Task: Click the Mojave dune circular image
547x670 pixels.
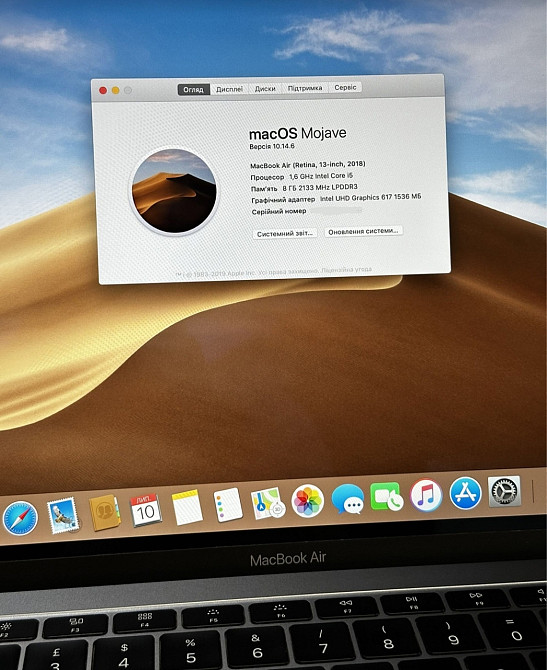Action: (174, 191)
